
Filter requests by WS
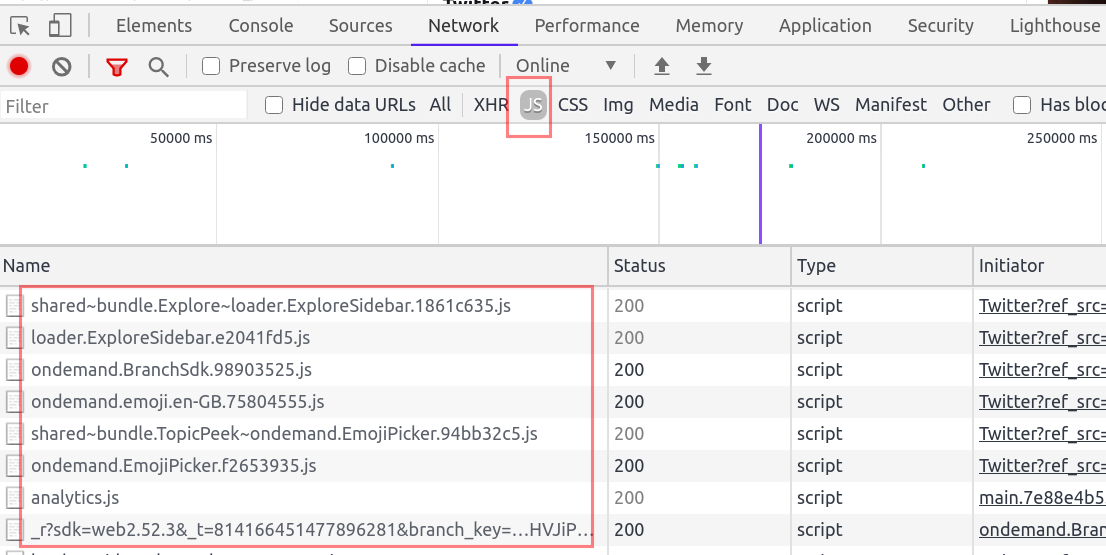pyautogui.click(x=827, y=105)
